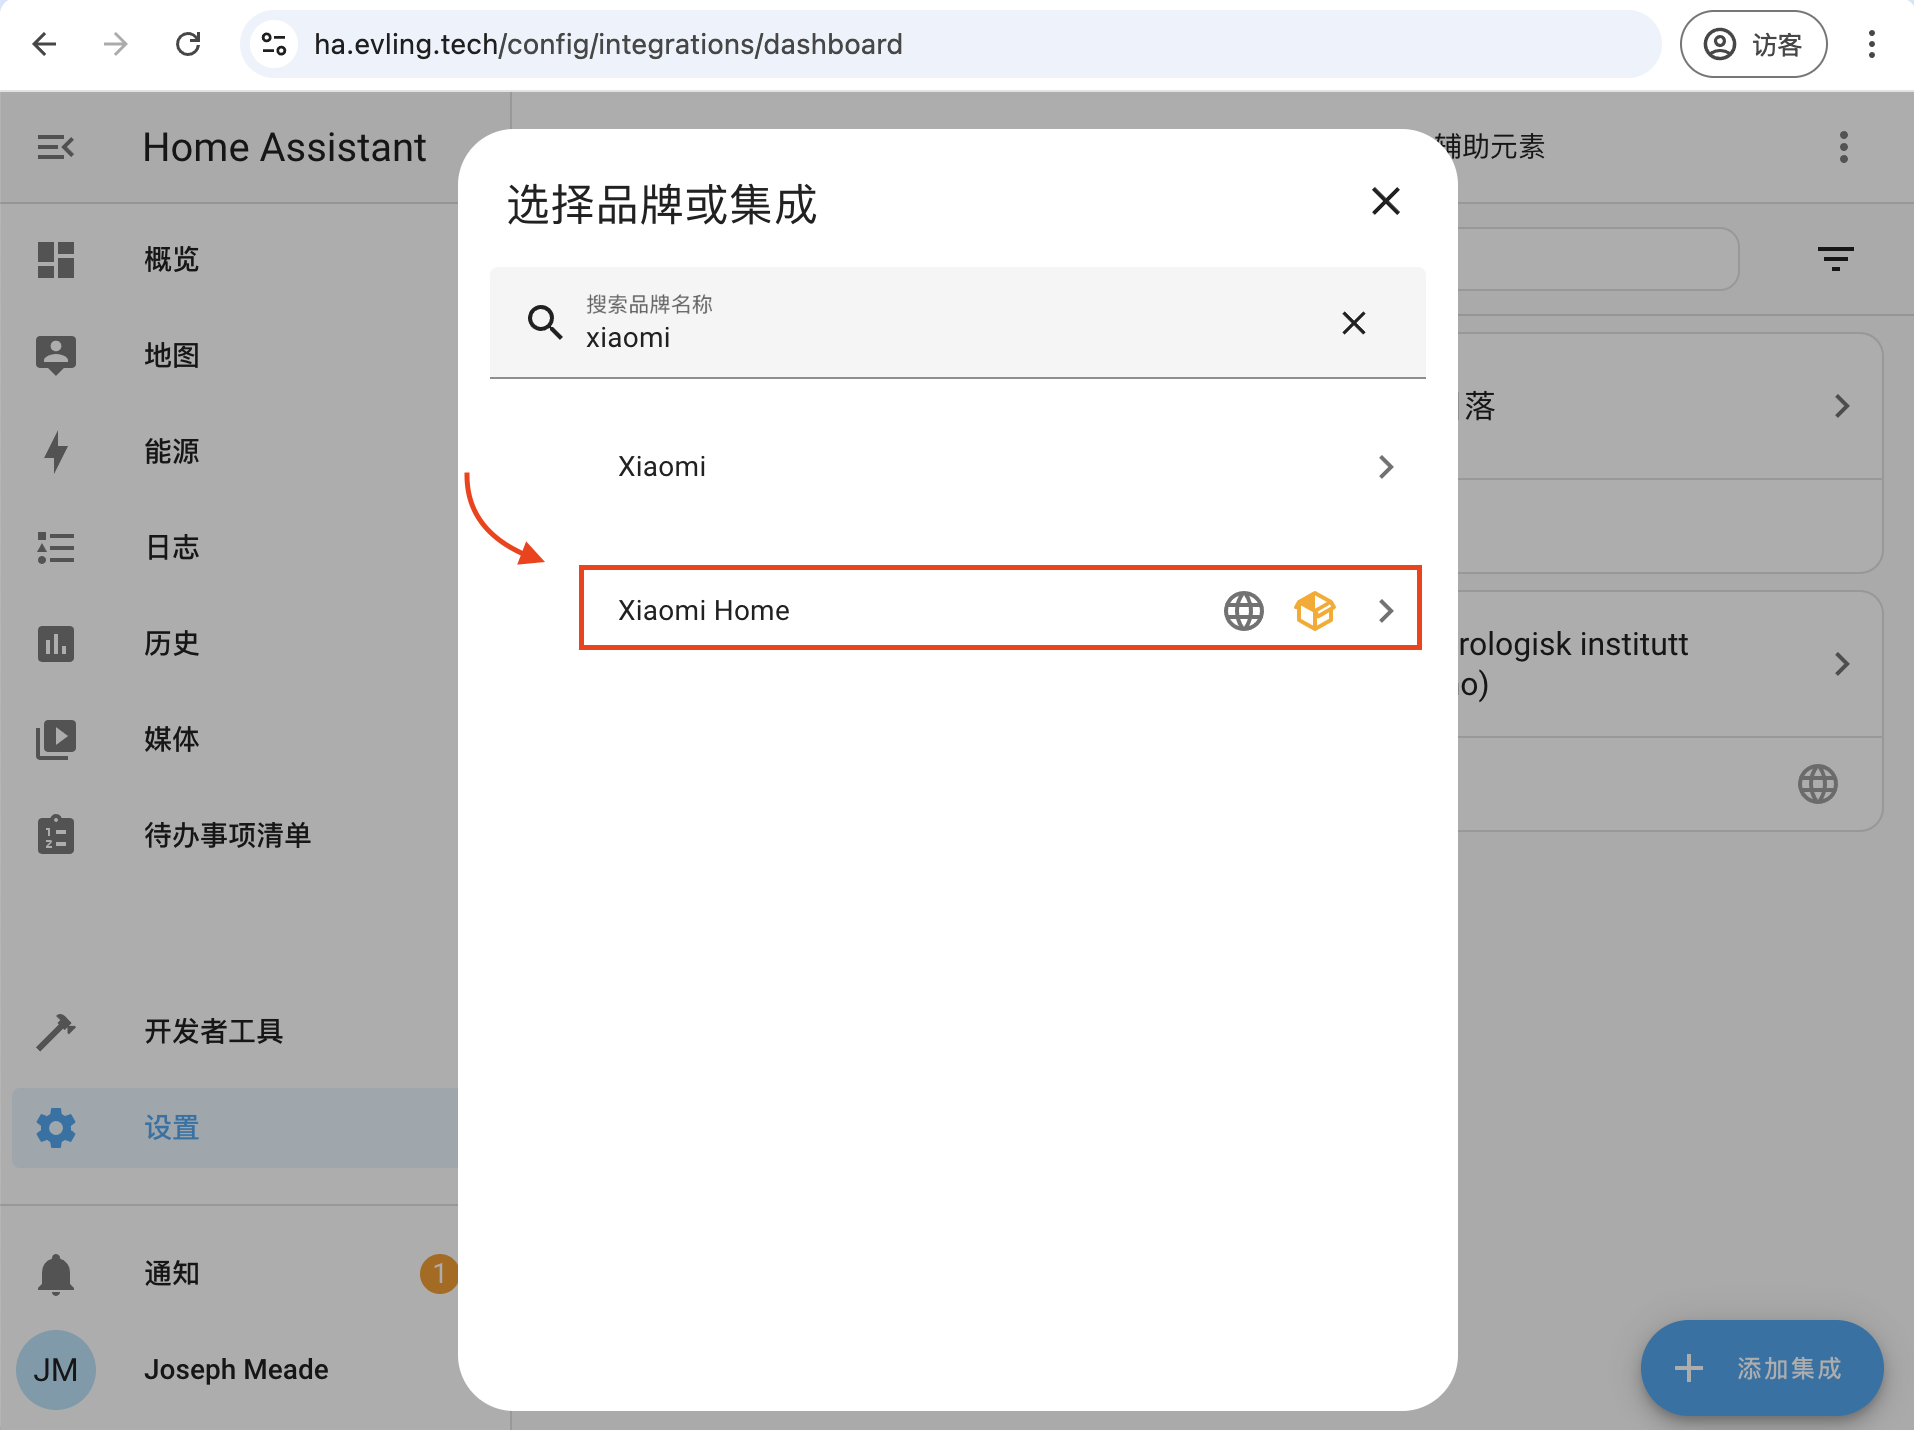Click the 日志 list icon

tap(56, 547)
